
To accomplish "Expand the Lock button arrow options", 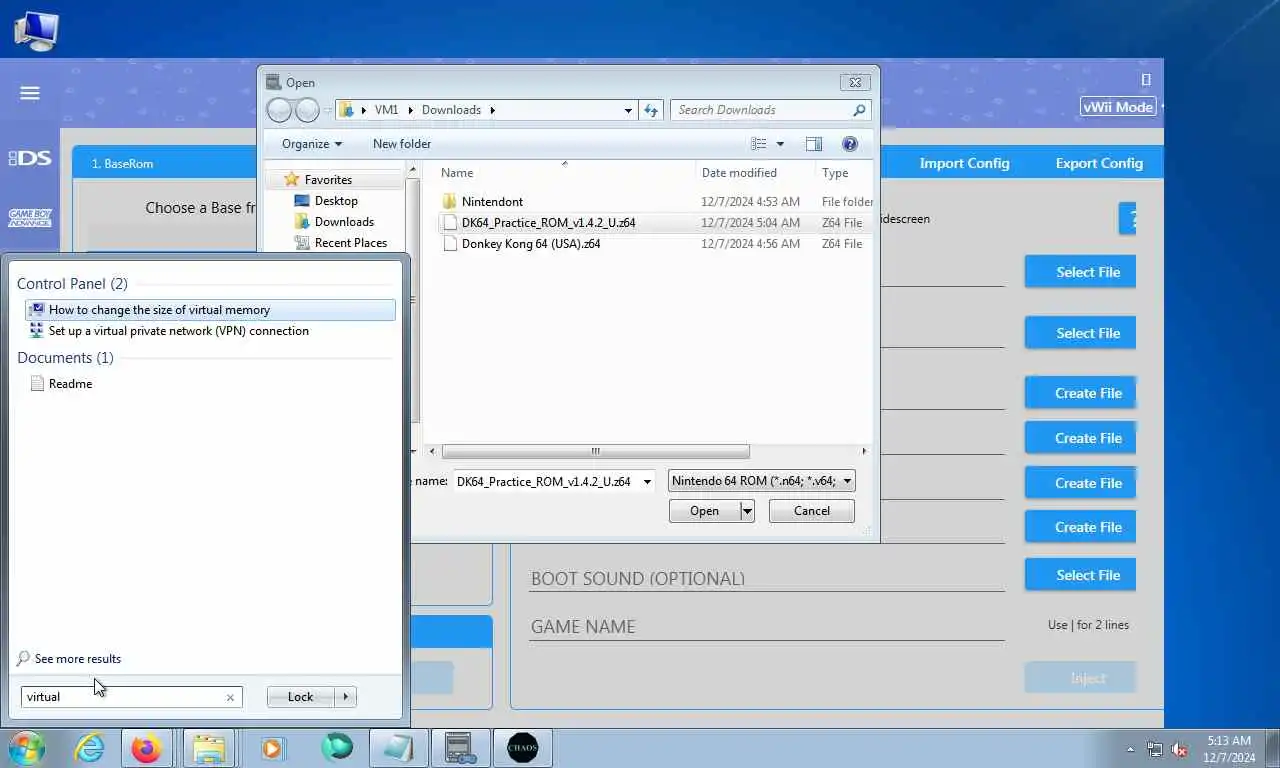I will pyautogui.click(x=345, y=697).
